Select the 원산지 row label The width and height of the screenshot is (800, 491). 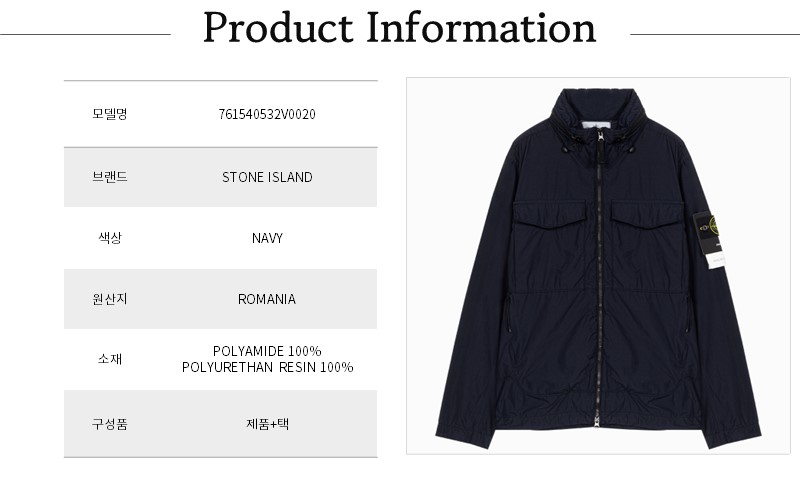click(x=109, y=299)
